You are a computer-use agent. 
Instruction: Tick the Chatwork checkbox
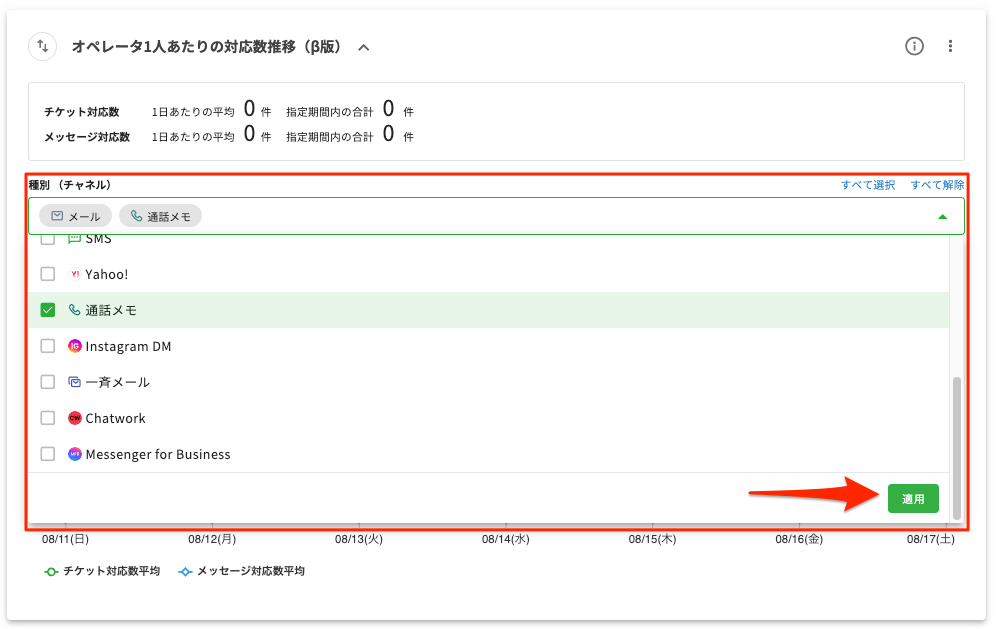tap(47, 418)
